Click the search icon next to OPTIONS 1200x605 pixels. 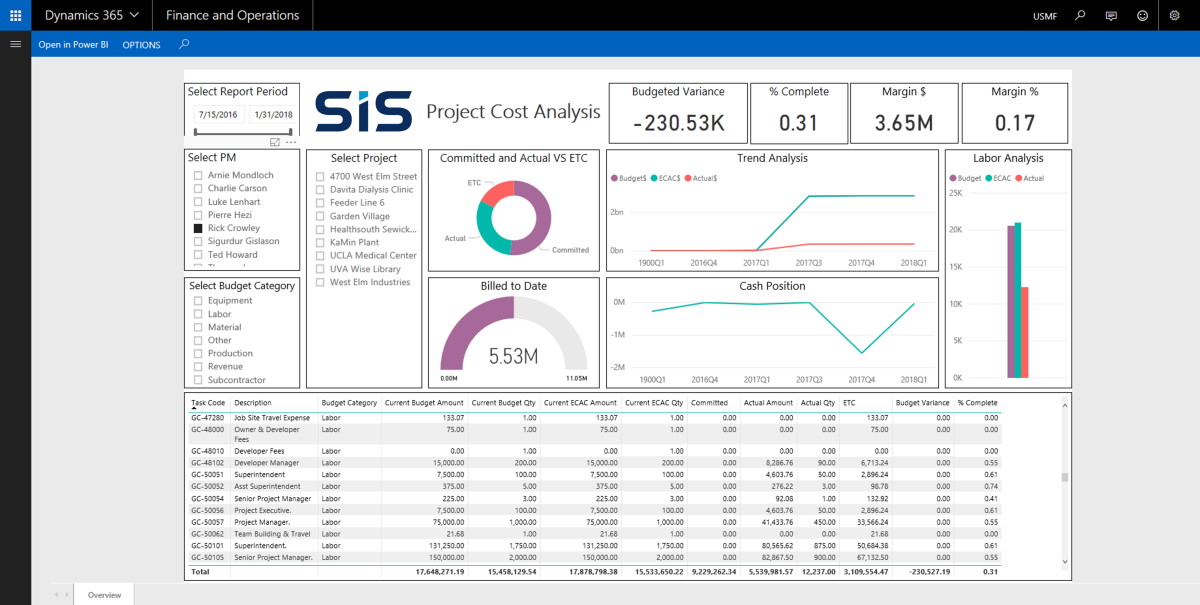tap(184, 44)
